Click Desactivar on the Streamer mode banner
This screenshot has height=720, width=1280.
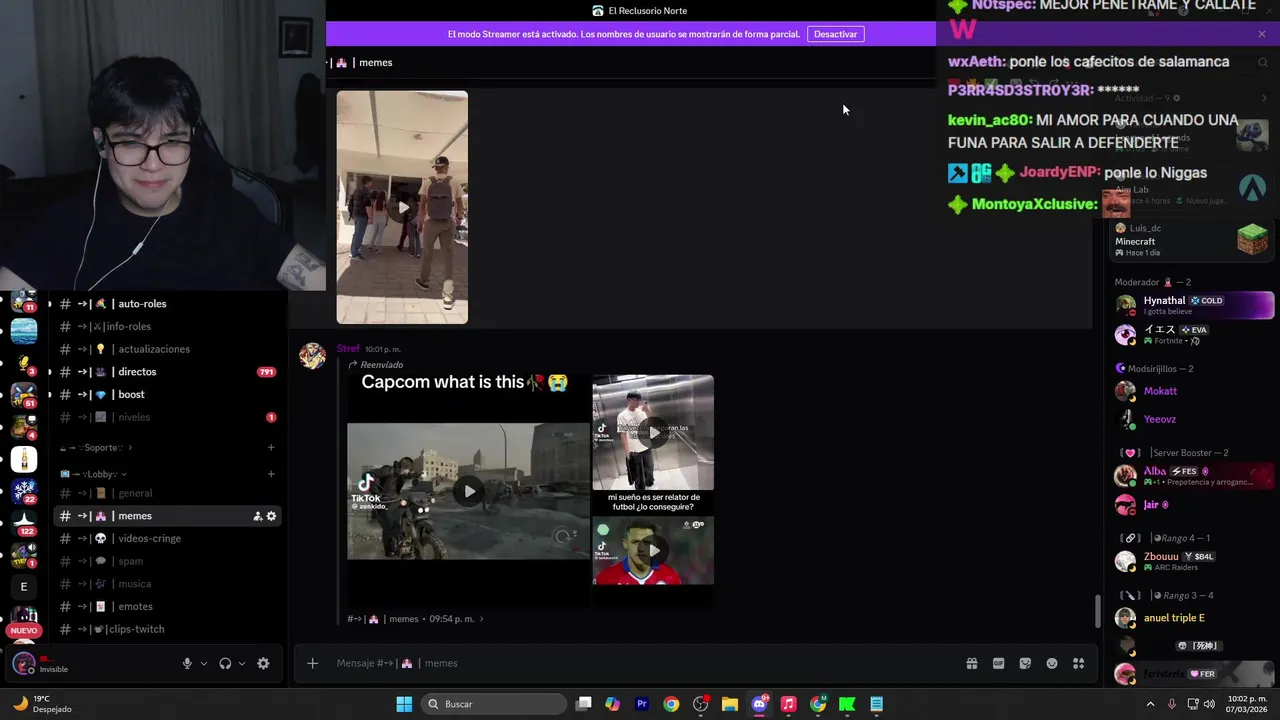[835, 34]
